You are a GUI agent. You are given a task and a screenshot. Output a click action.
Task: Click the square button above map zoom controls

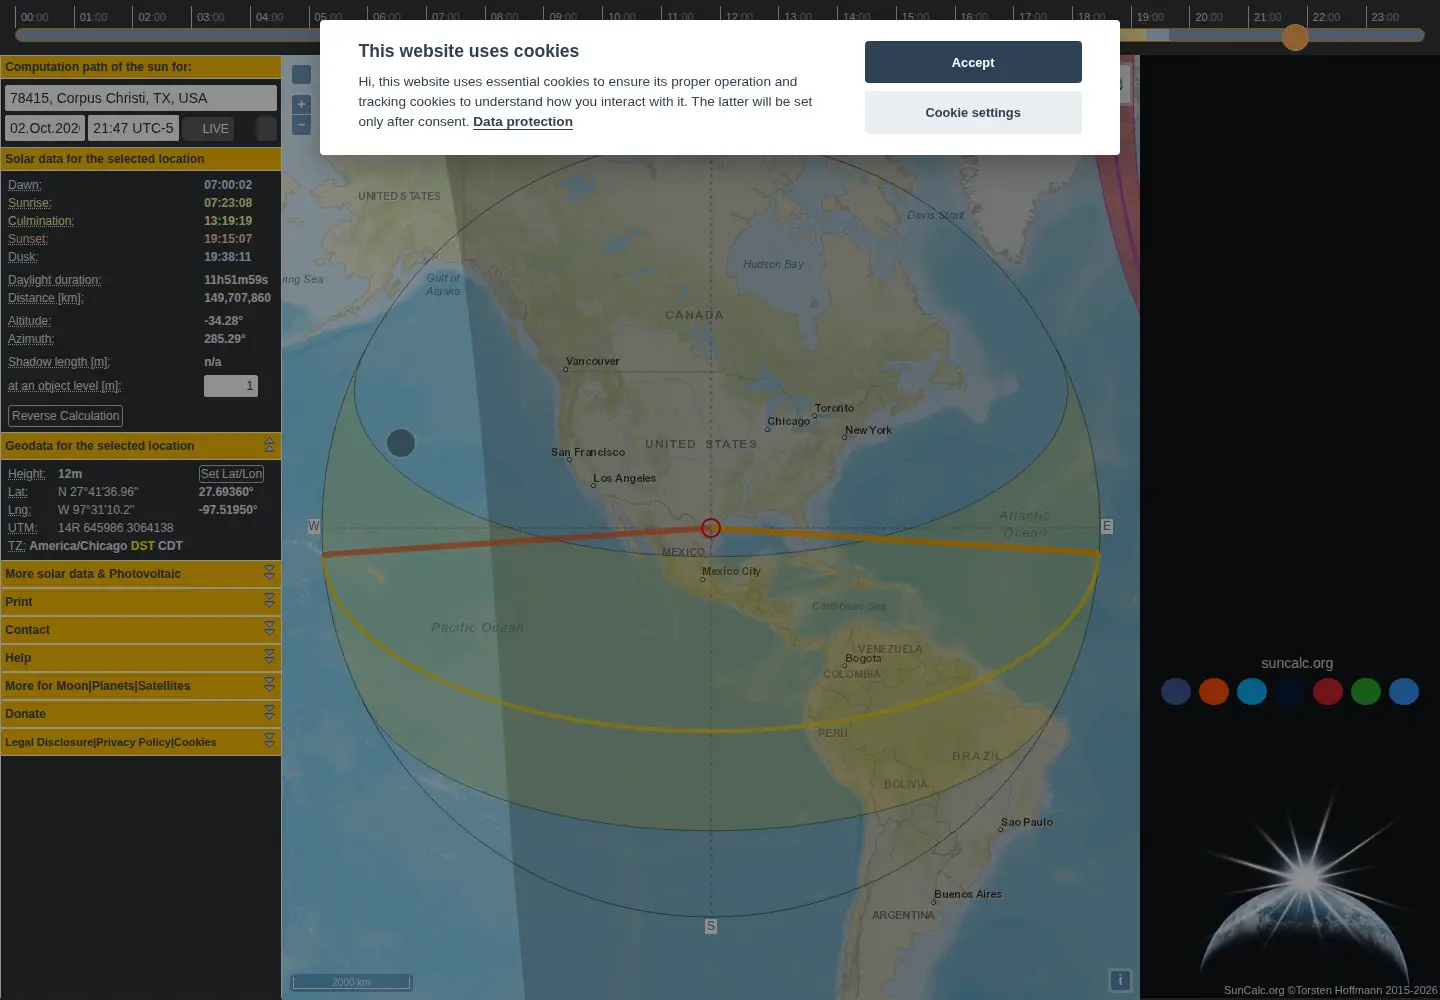point(301,74)
